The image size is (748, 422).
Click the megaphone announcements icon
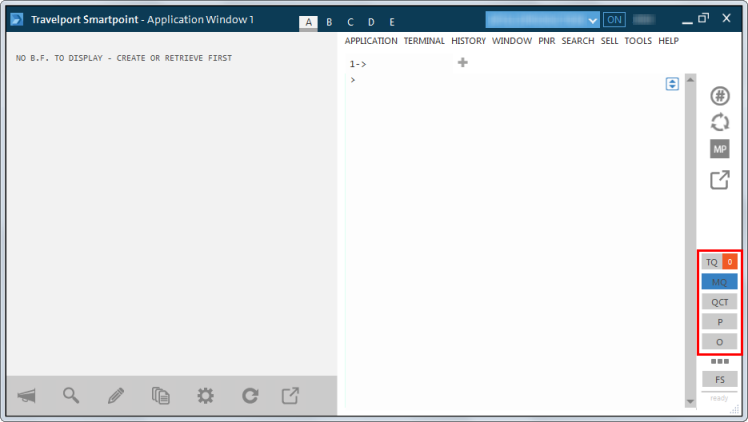(x=26, y=396)
